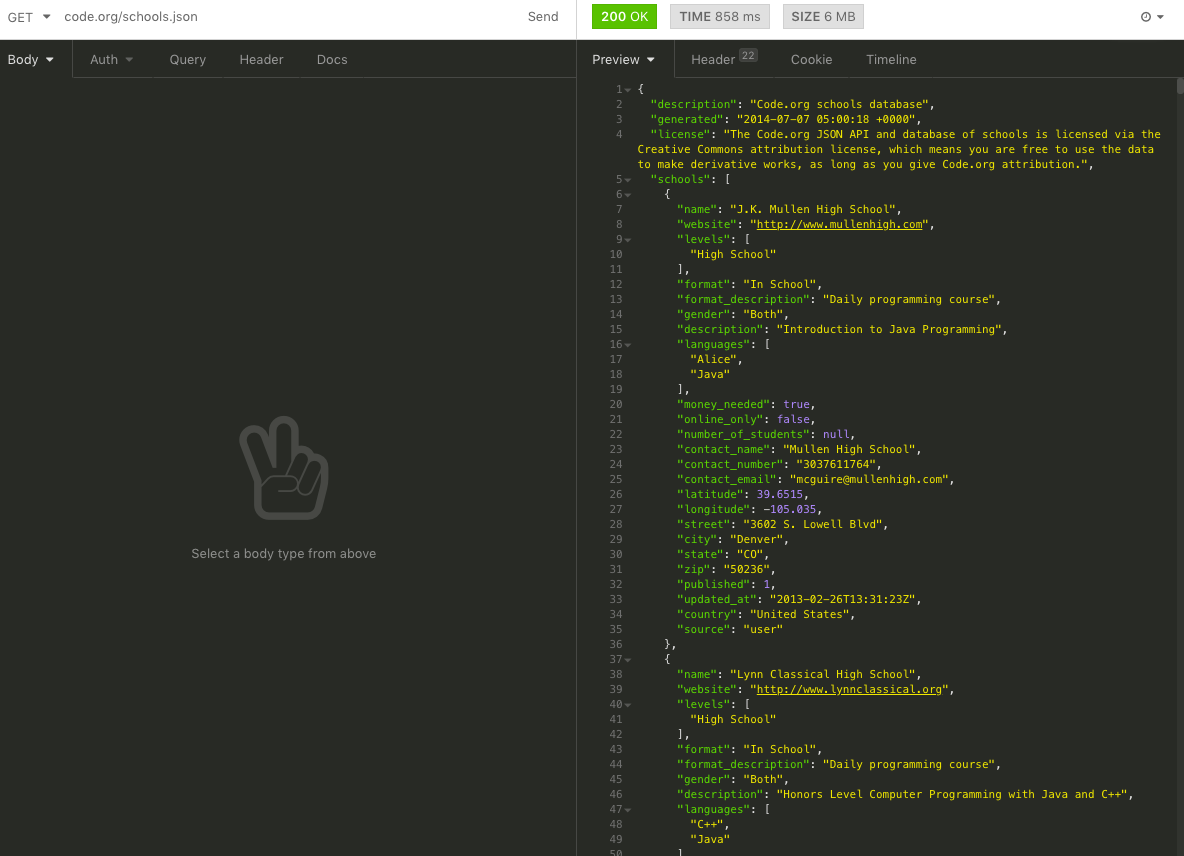This screenshot has width=1184, height=856.
Task: Click the TIME 858 ms tag
Action: pyautogui.click(x=720, y=17)
